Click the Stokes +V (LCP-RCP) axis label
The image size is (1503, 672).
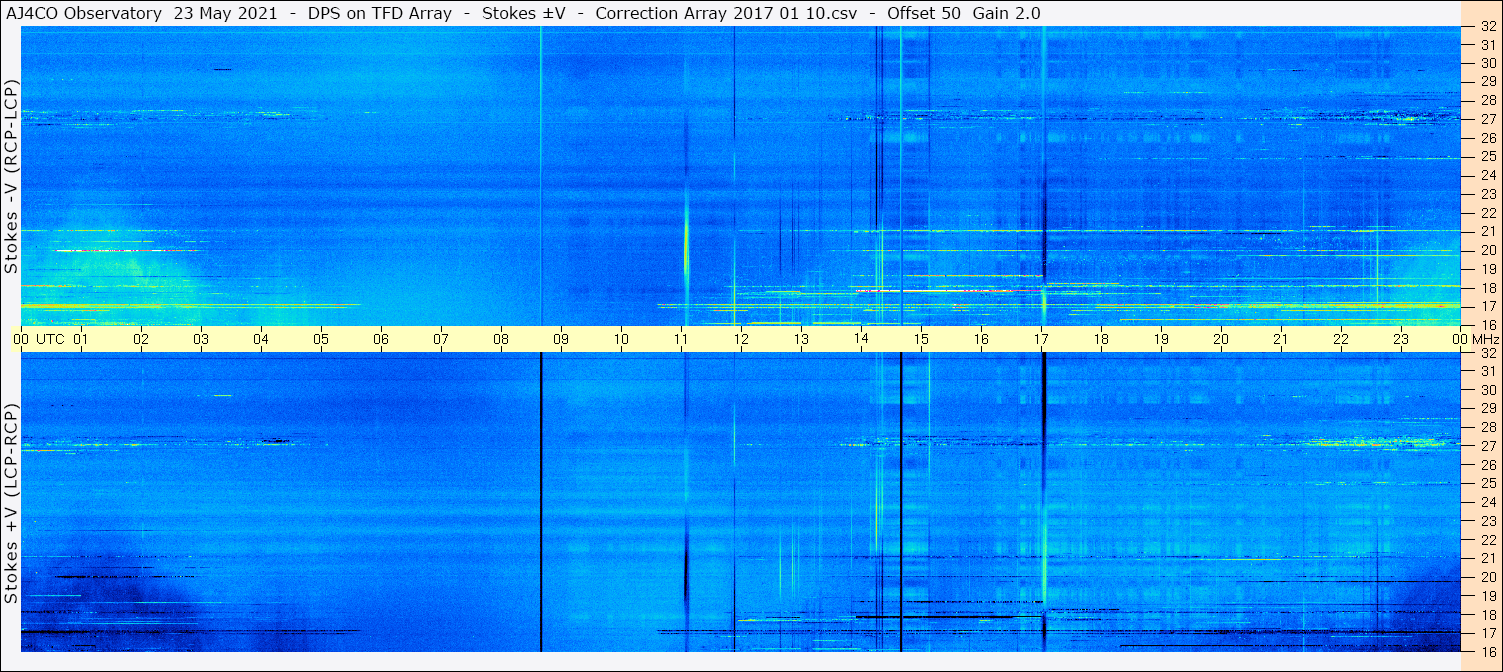[x=11, y=504]
